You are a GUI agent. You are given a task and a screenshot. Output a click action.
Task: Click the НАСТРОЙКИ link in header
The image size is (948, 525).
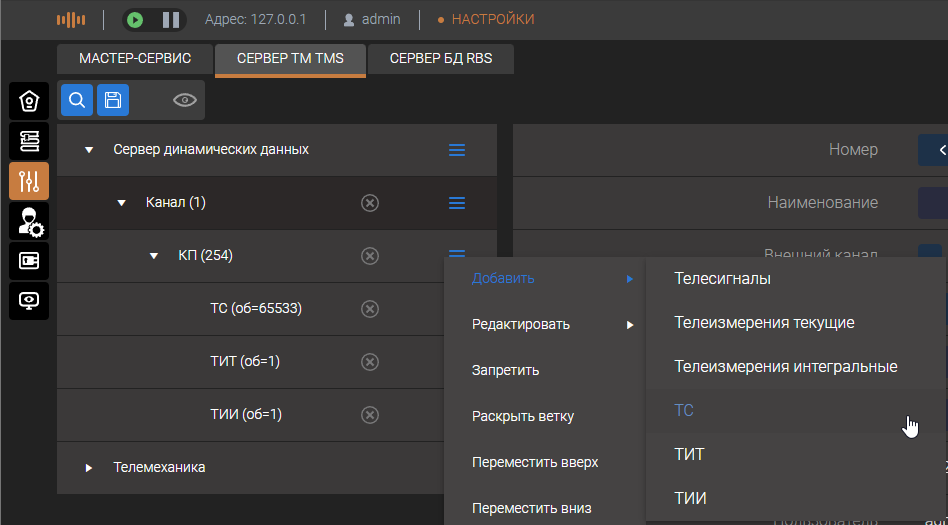[492, 19]
